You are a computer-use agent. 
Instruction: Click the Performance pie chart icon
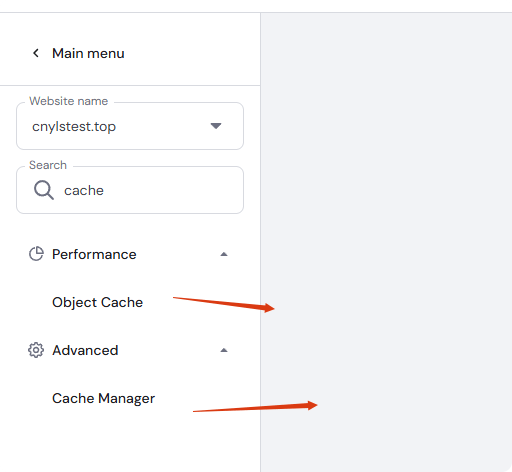[36, 254]
